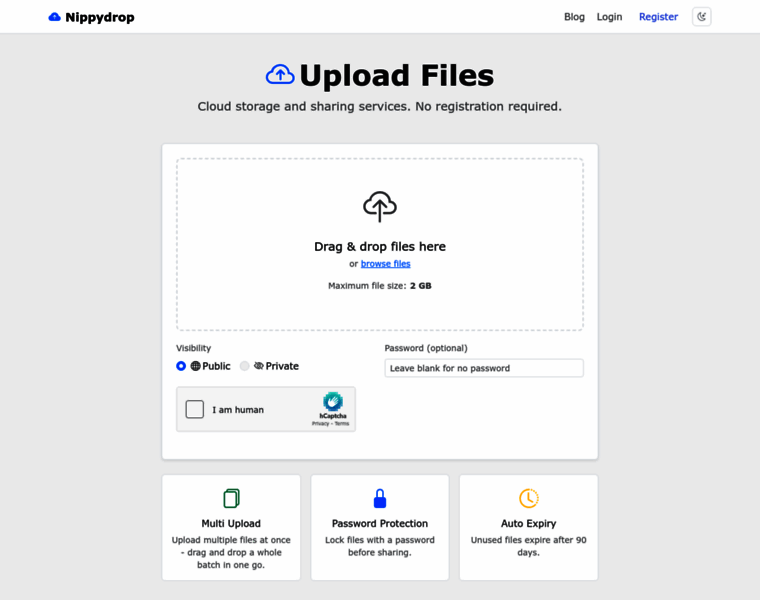Click the Drag & drop files here text
Image resolution: width=760 pixels, height=600 pixels.
(x=380, y=247)
